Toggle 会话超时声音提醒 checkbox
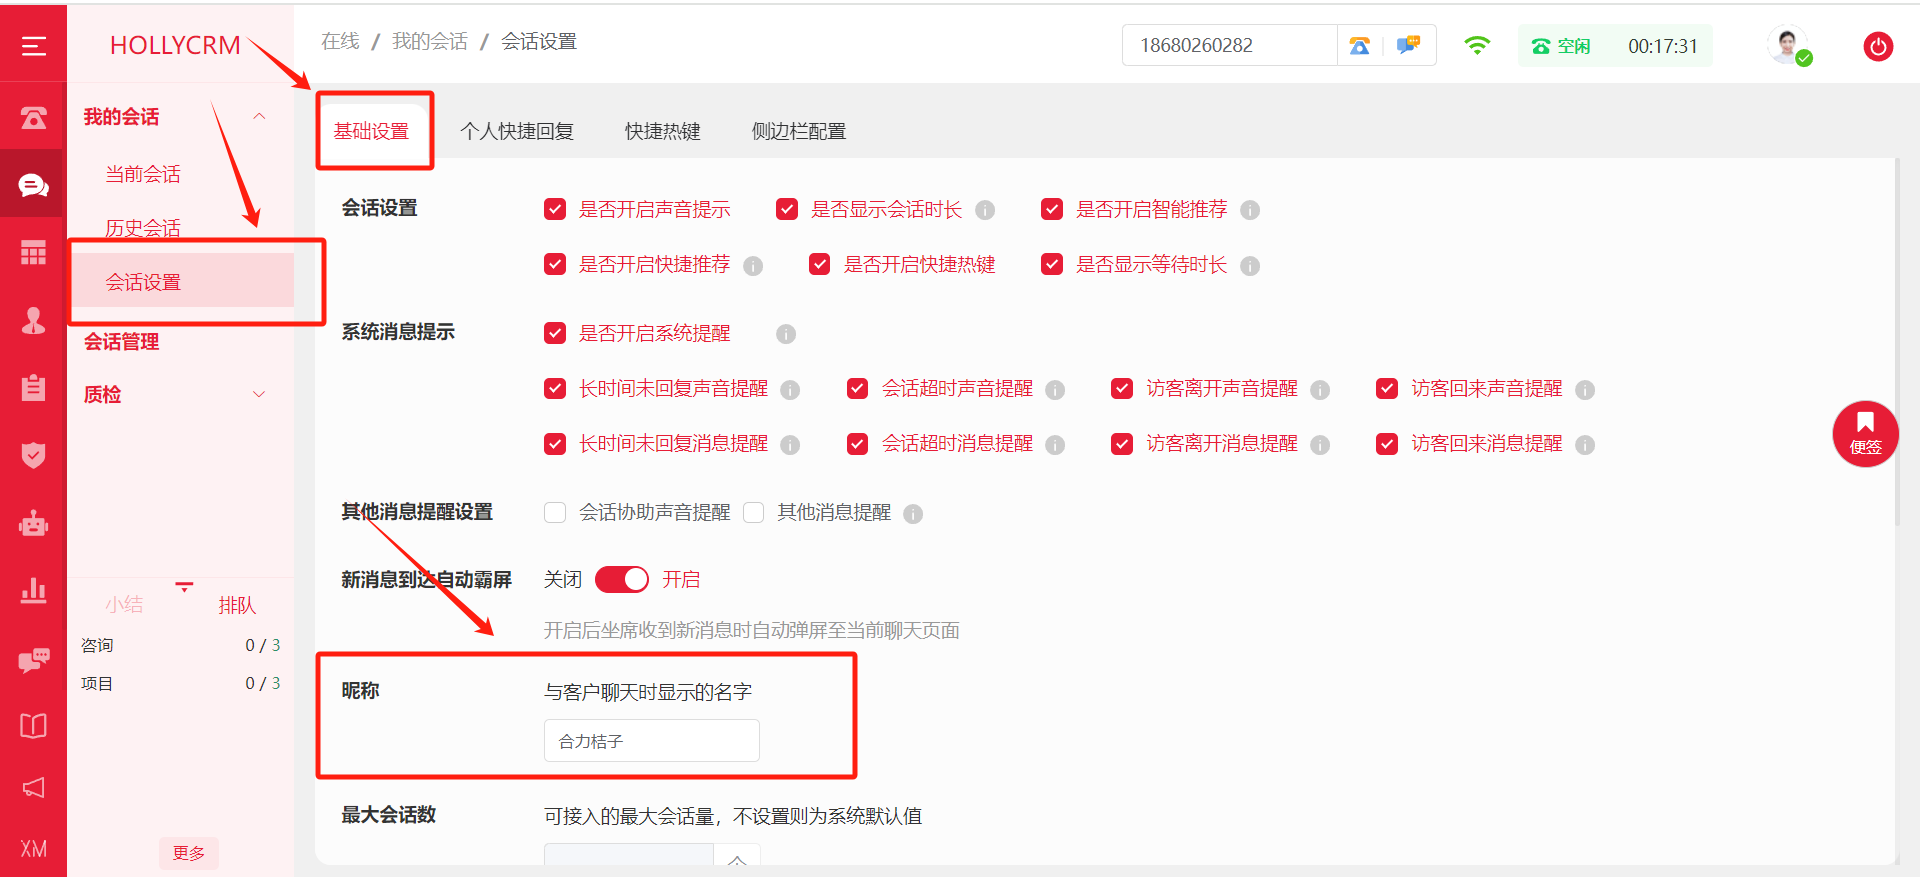Image resolution: width=1920 pixels, height=877 pixels. (x=857, y=388)
